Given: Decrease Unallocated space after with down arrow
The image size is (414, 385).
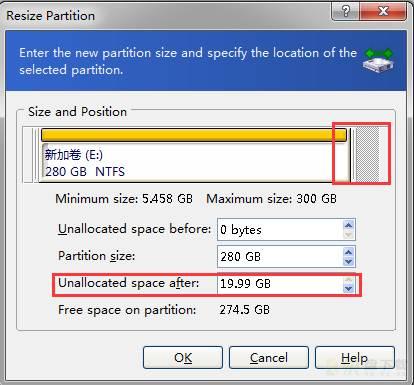Looking at the screenshot, I should click(x=348, y=289).
